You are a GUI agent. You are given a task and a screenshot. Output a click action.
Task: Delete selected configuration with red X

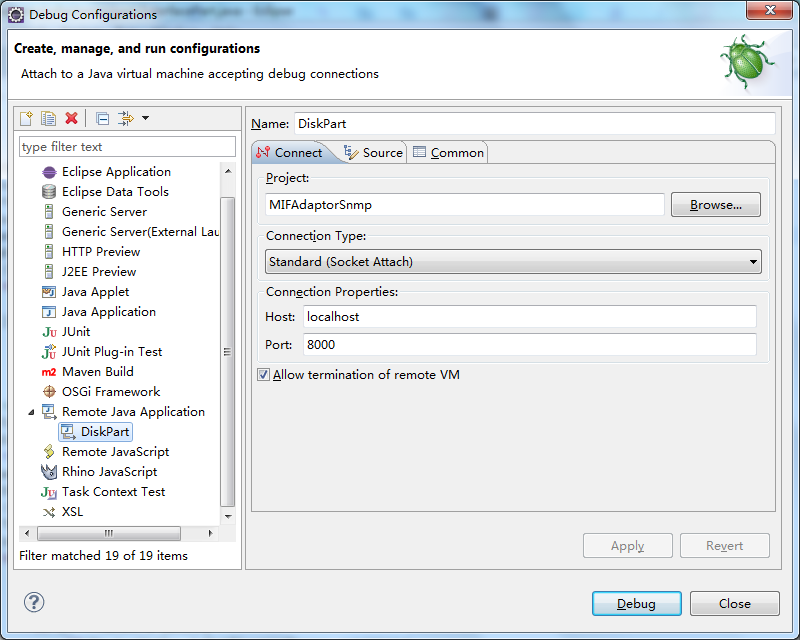point(71,118)
